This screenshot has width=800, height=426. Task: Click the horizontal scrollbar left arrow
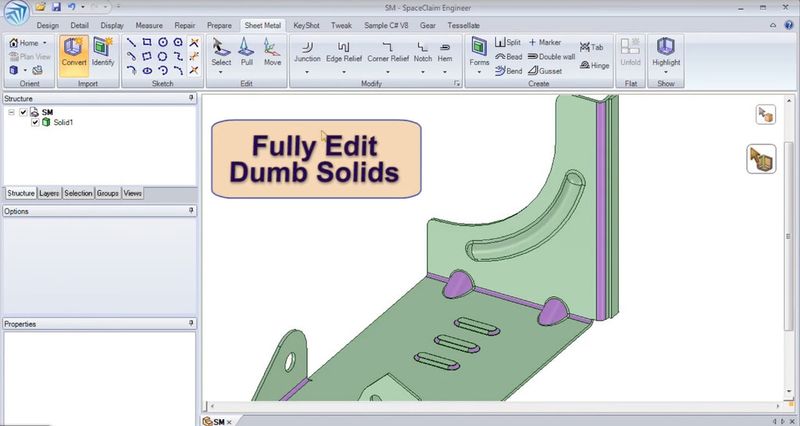click(x=212, y=406)
